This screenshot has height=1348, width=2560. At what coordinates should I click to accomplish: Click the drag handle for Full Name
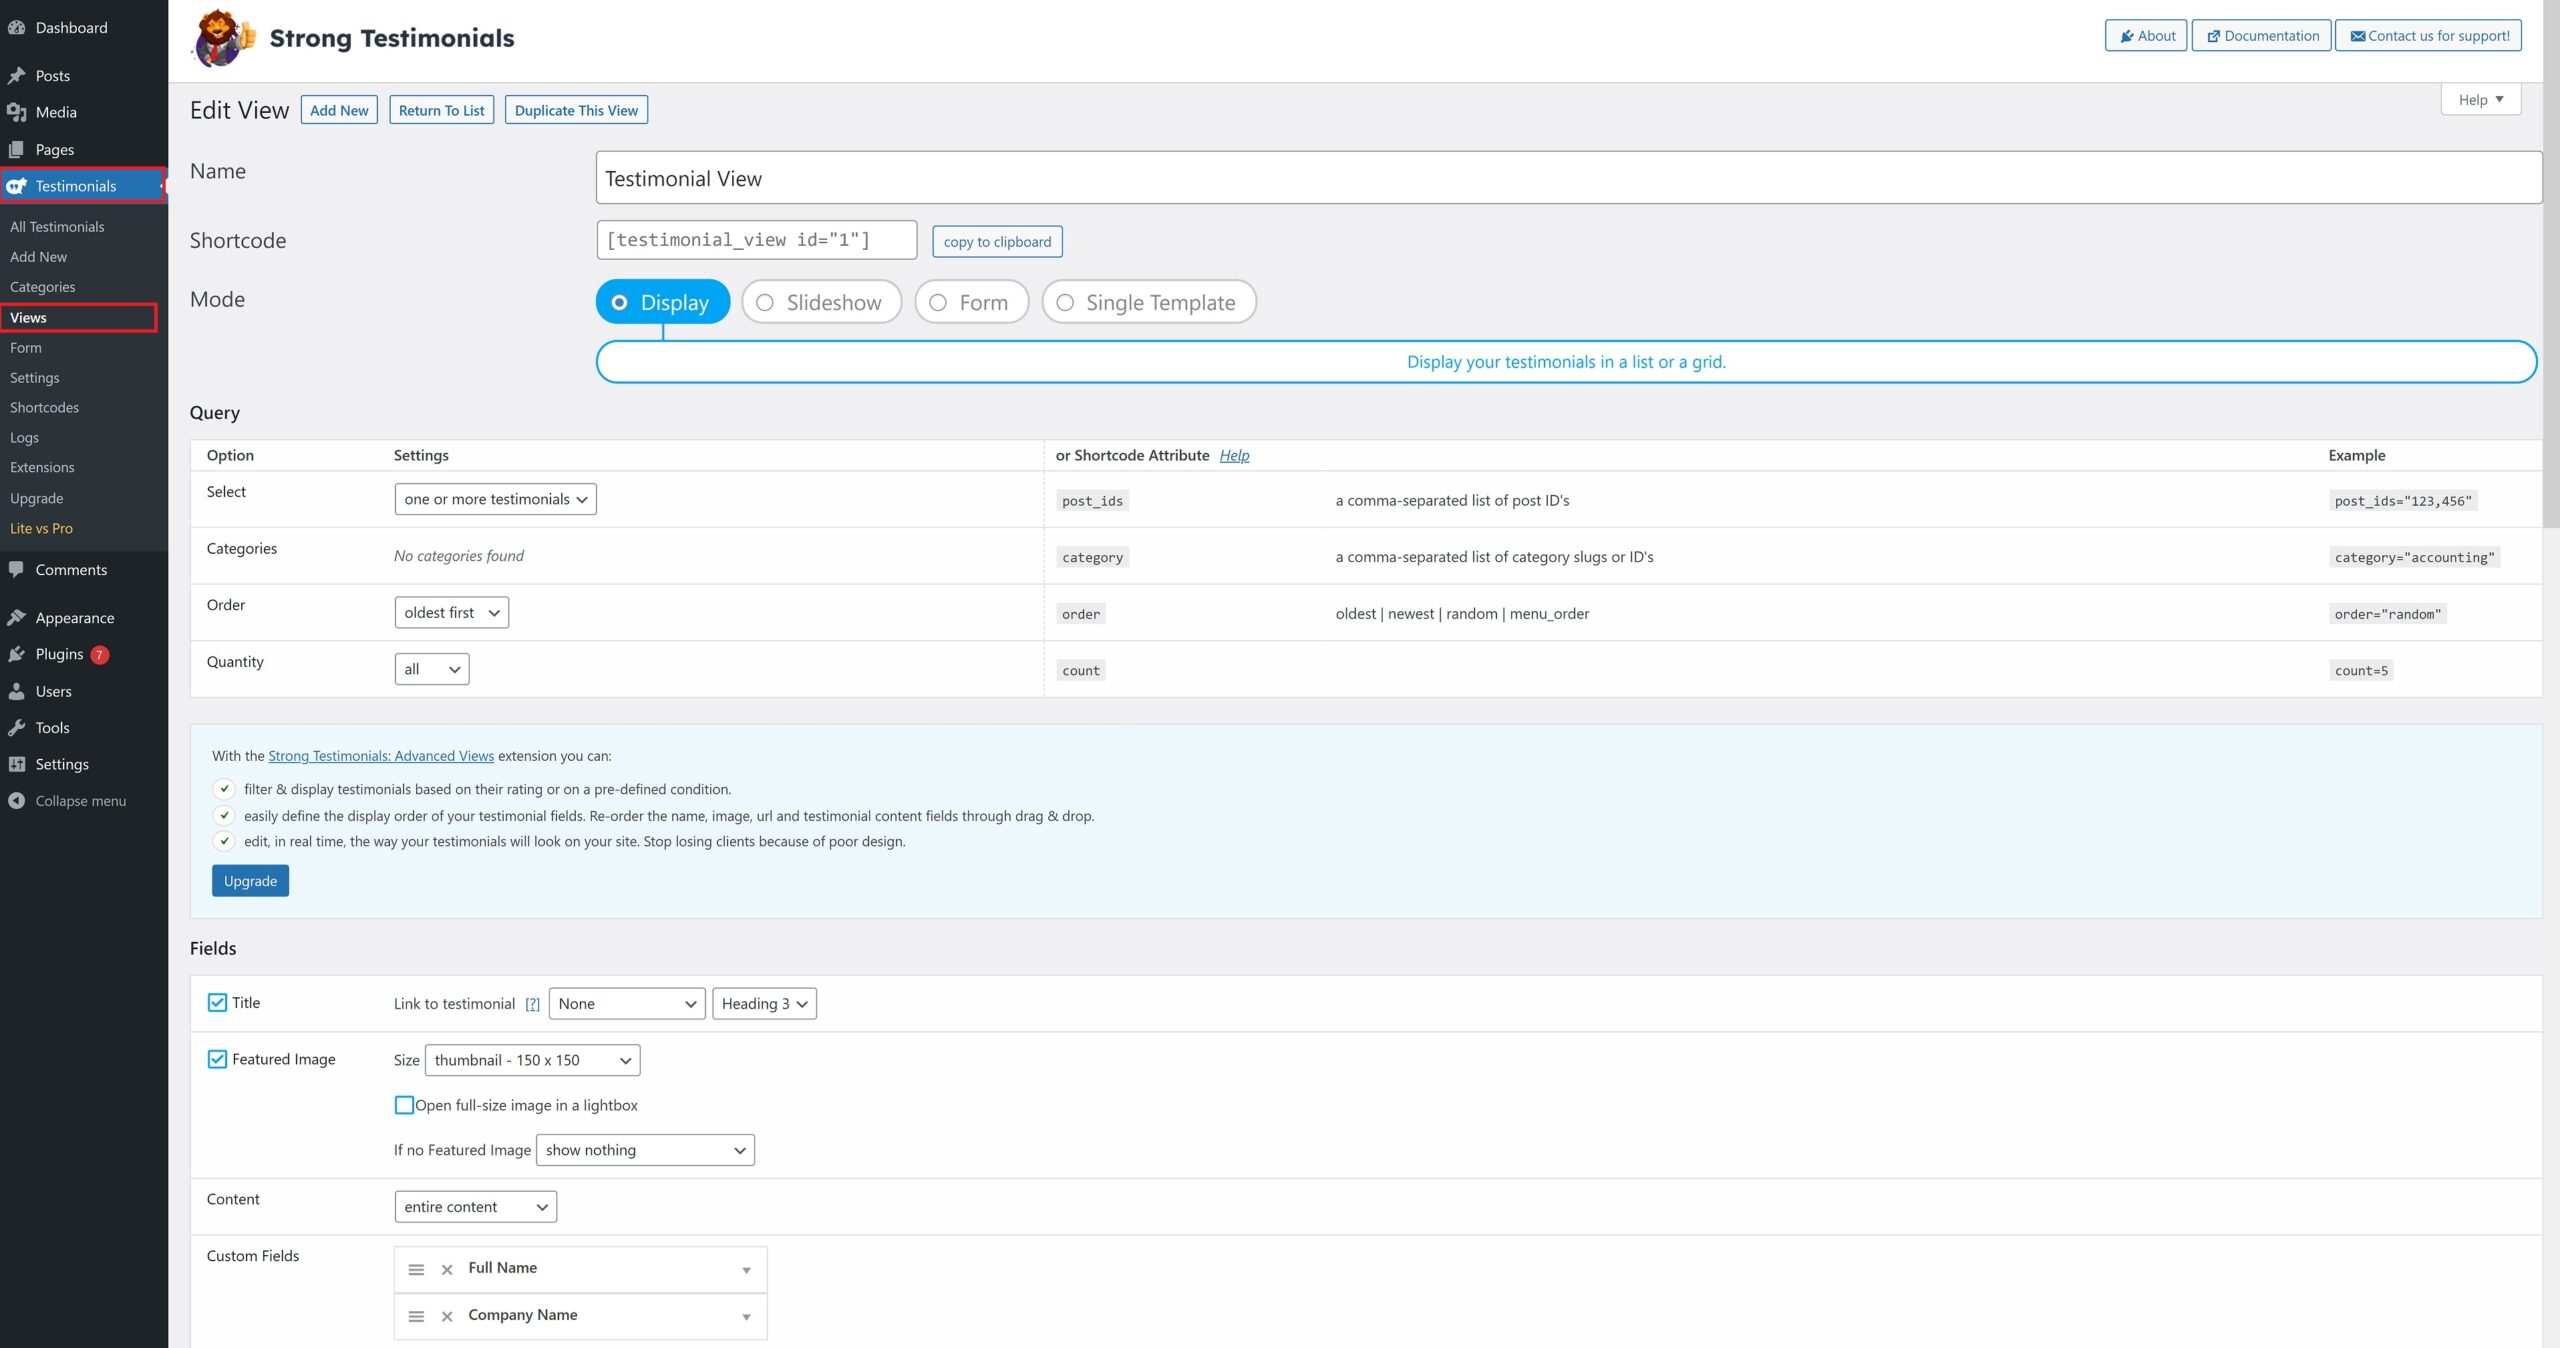point(416,1270)
